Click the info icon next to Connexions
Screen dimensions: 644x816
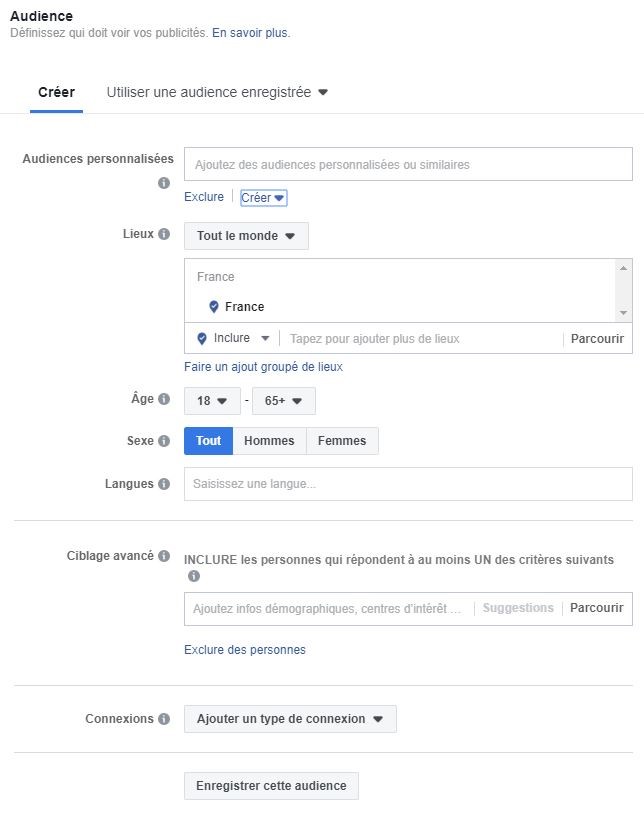click(x=163, y=719)
